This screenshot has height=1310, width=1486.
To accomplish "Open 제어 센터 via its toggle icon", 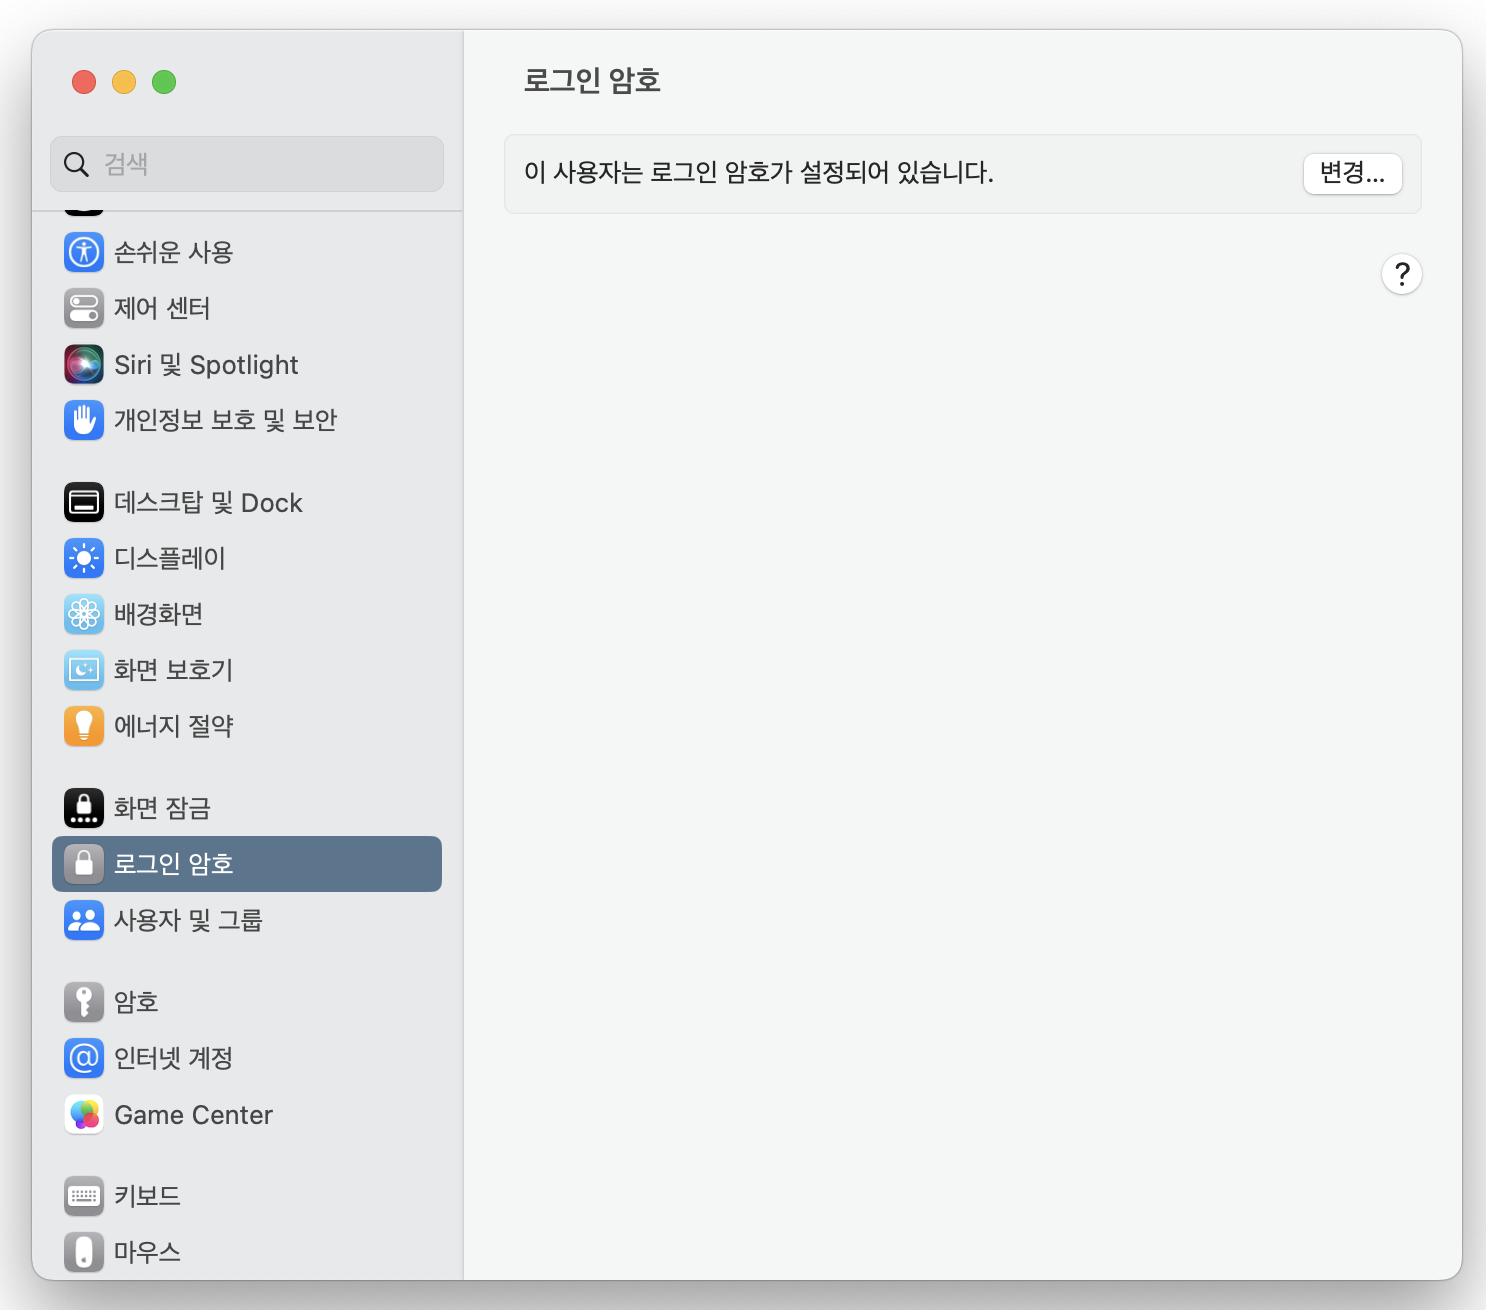I will coord(84,308).
